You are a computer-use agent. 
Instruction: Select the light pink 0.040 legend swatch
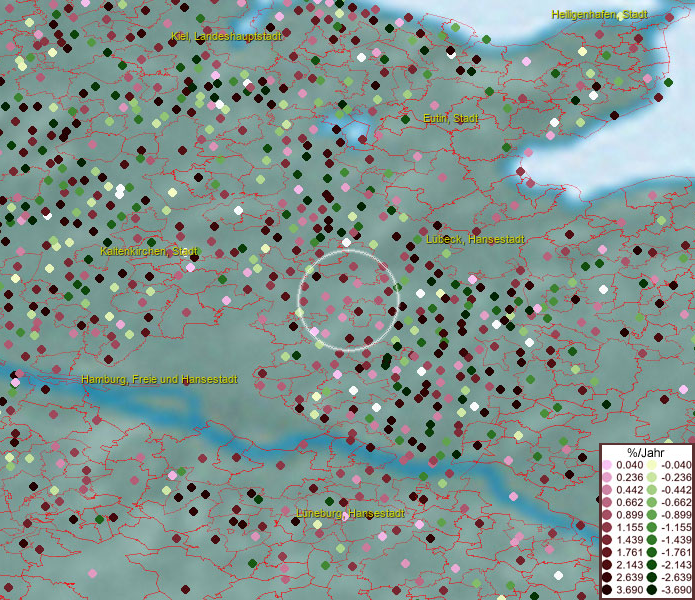click(x=608, y=465)
